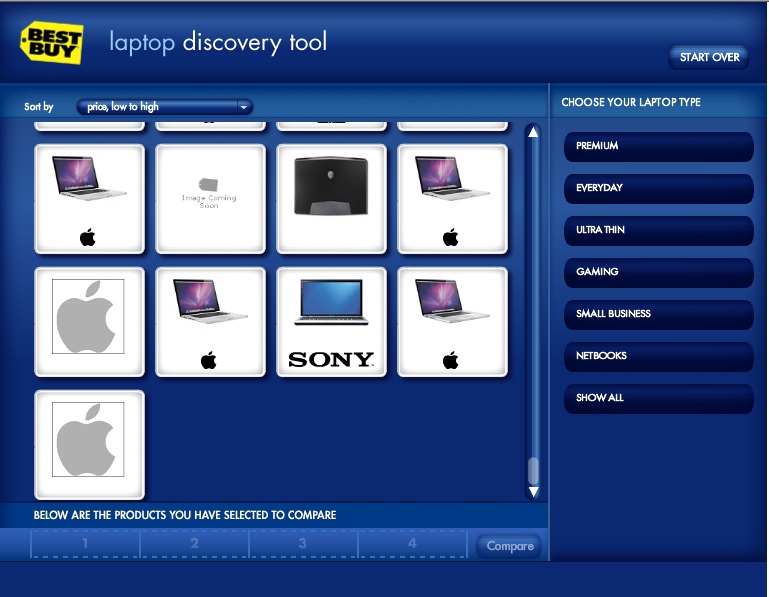Click compare slot number 4

412,544
